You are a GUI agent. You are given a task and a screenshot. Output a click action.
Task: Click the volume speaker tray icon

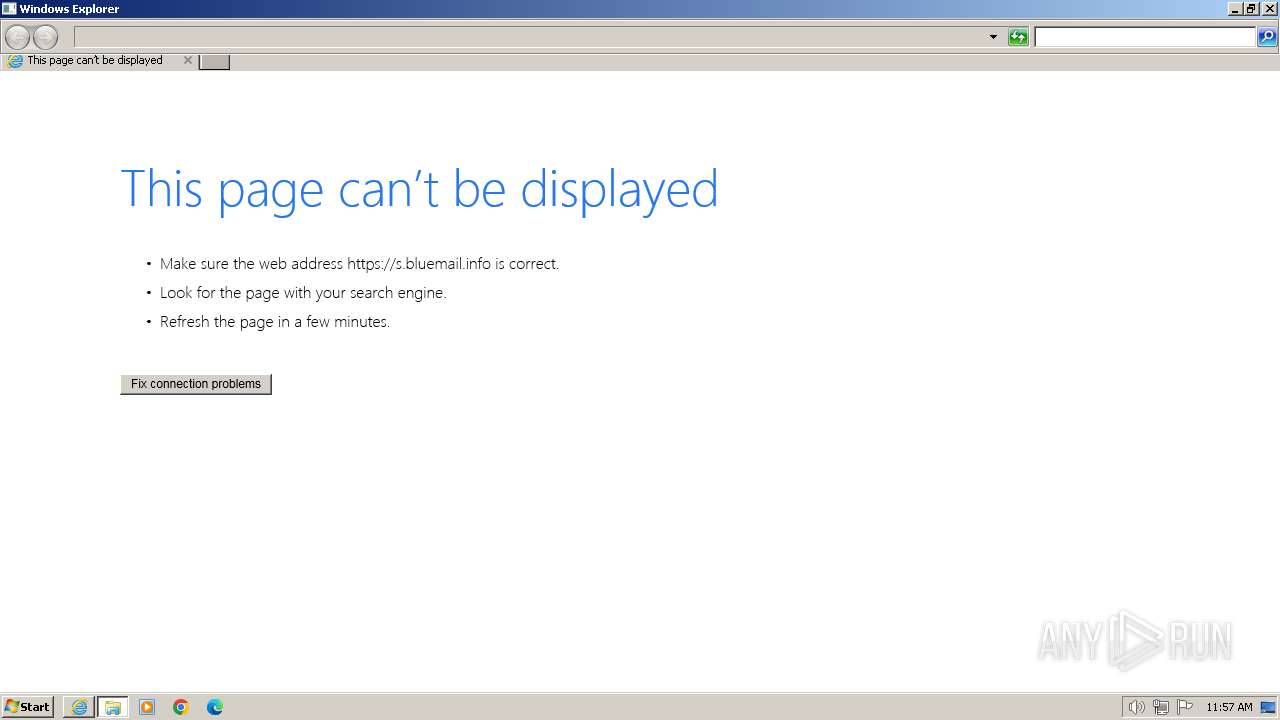[1136, 707]
